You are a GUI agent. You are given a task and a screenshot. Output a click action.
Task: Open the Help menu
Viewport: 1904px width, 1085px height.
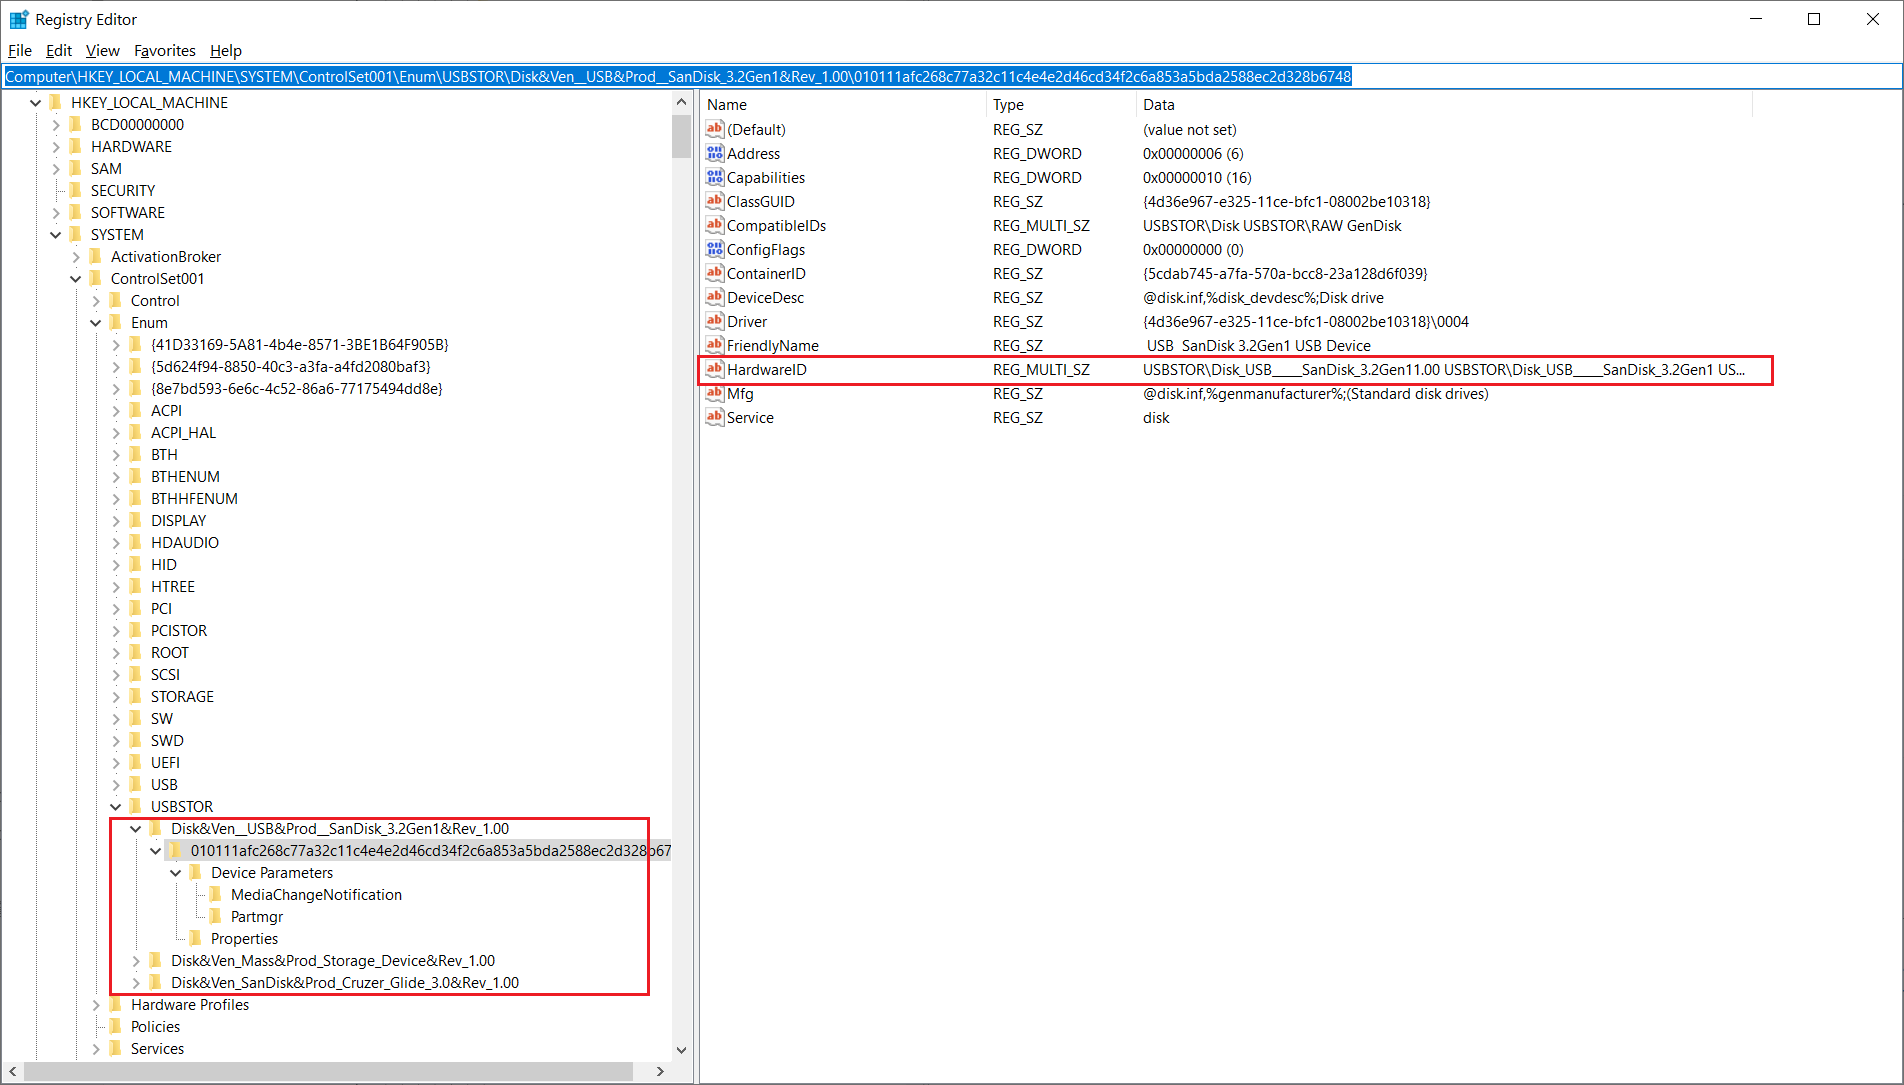click(x=226, y=50)
